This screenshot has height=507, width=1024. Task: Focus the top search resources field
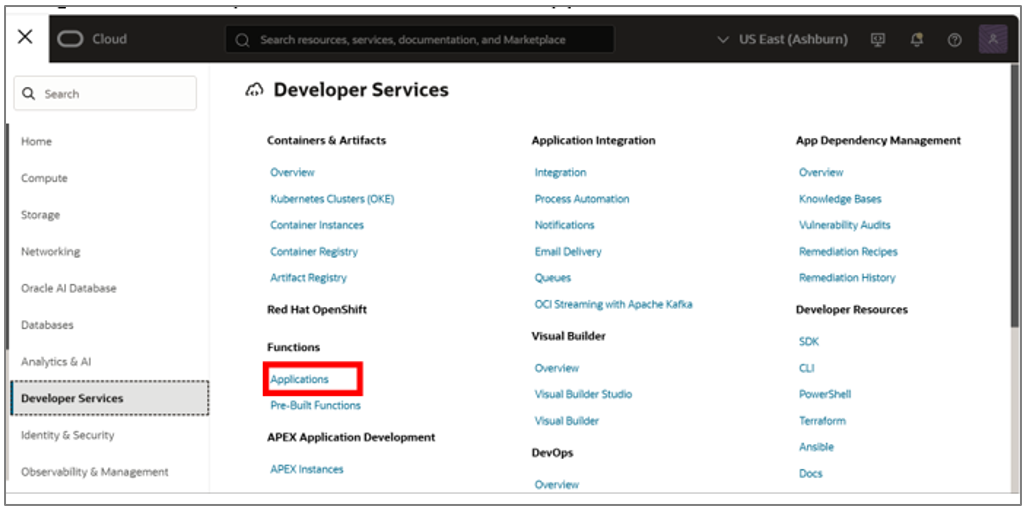tap(419, 39)
